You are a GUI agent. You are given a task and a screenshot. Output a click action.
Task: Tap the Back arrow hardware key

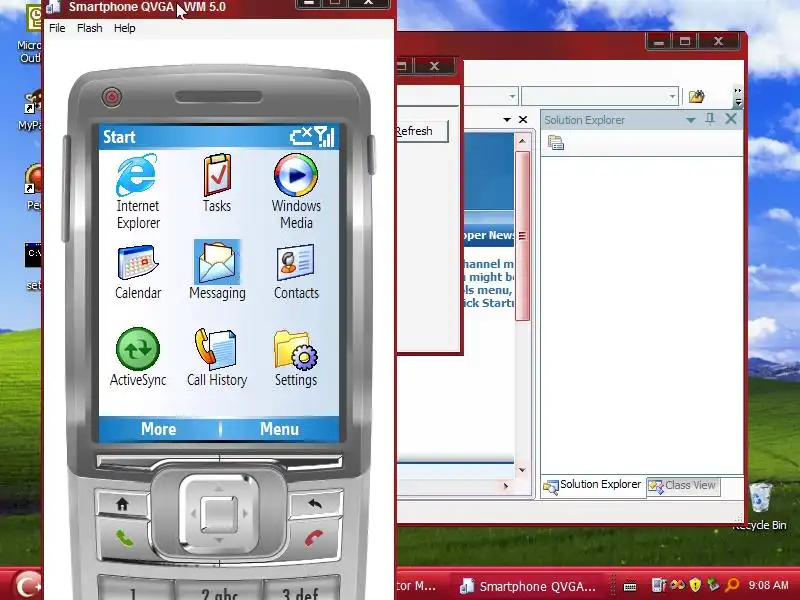315,505
